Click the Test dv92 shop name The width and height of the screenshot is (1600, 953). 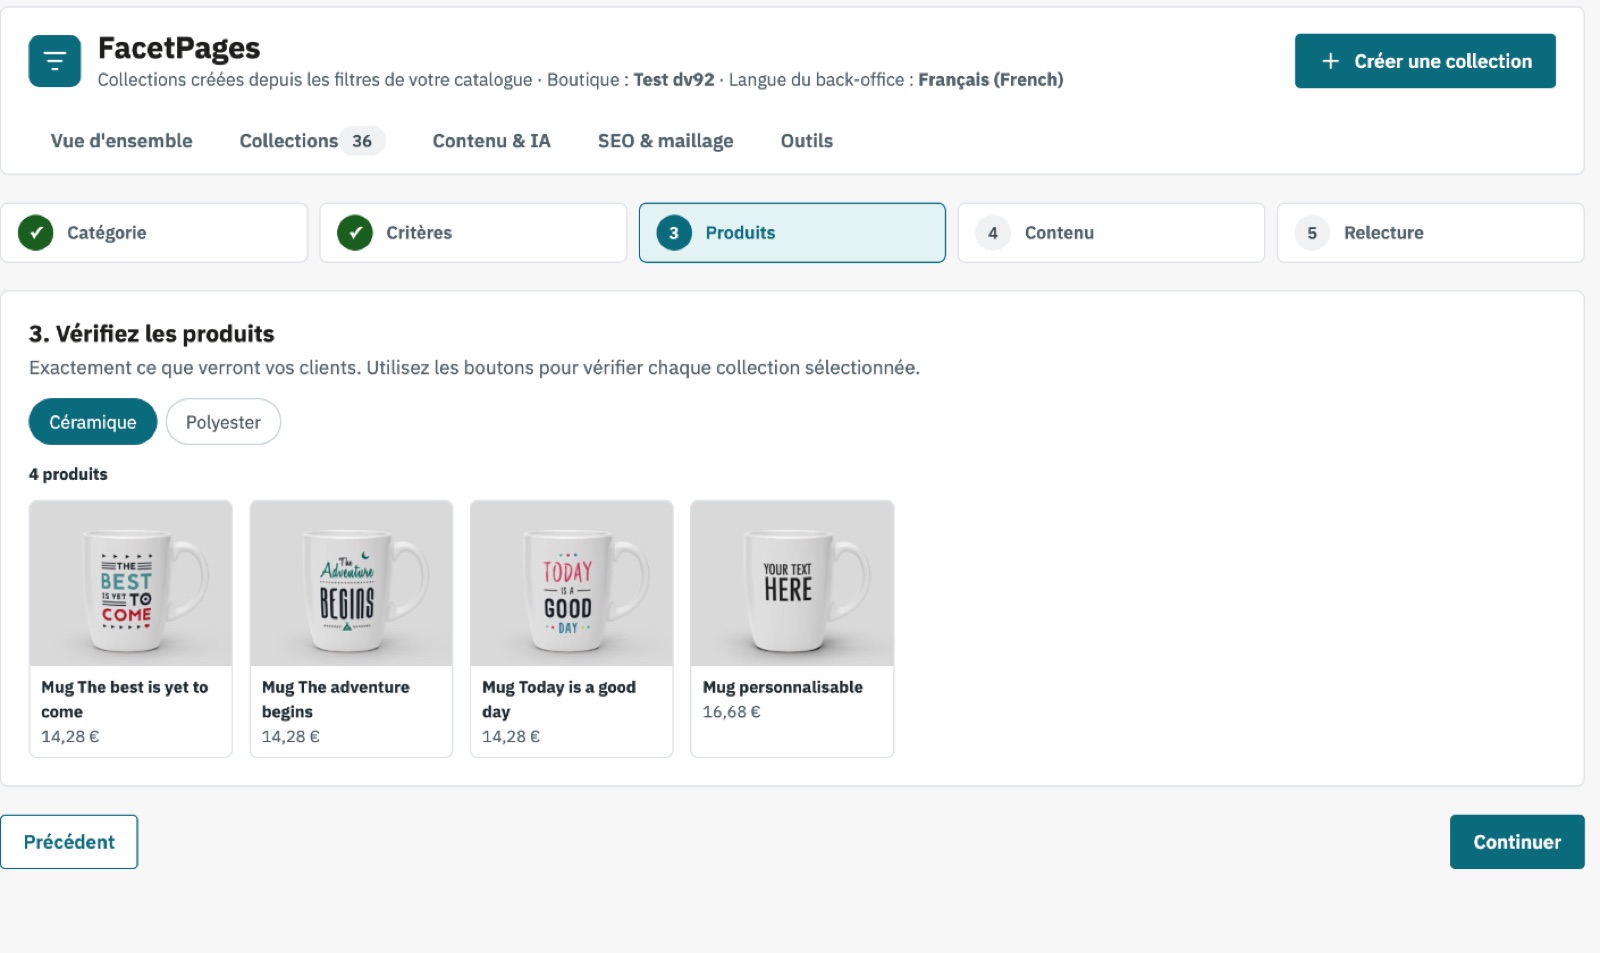click(674, 80)
